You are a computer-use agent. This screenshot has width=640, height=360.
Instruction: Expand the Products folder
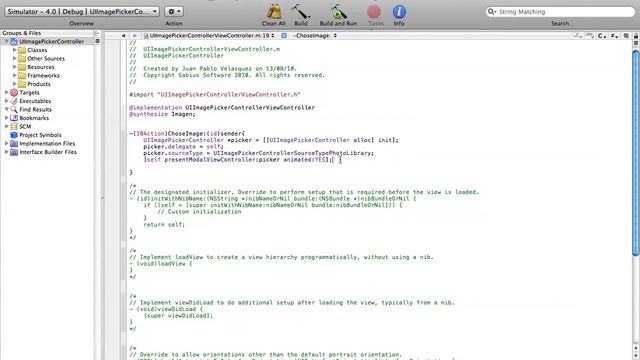pos(15,84)
